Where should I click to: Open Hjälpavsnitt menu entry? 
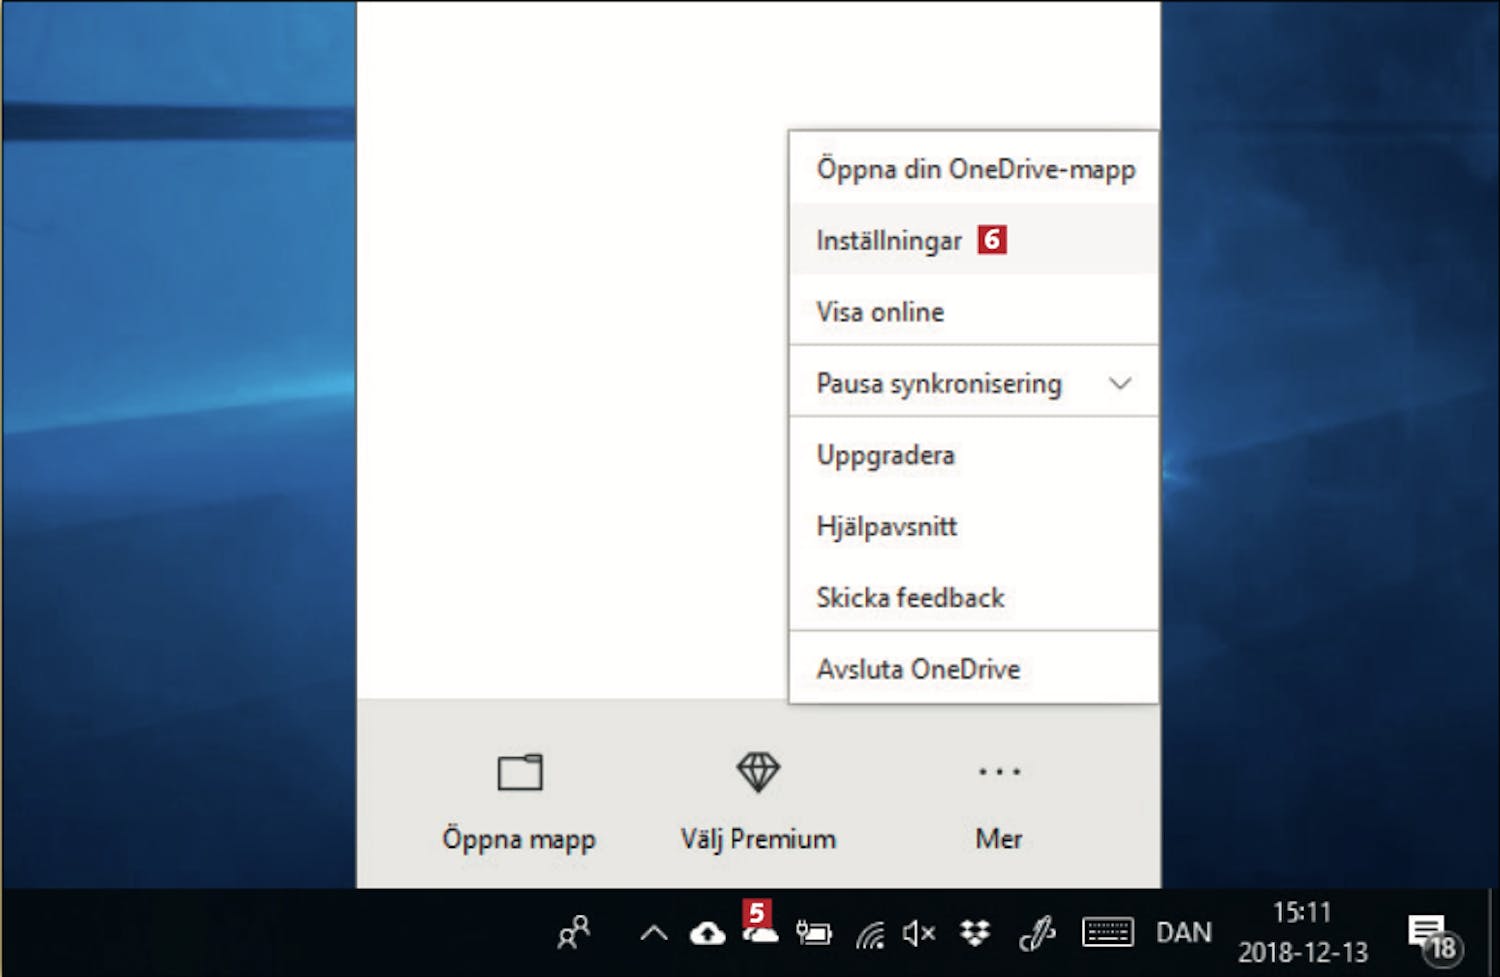click(973, 526)
